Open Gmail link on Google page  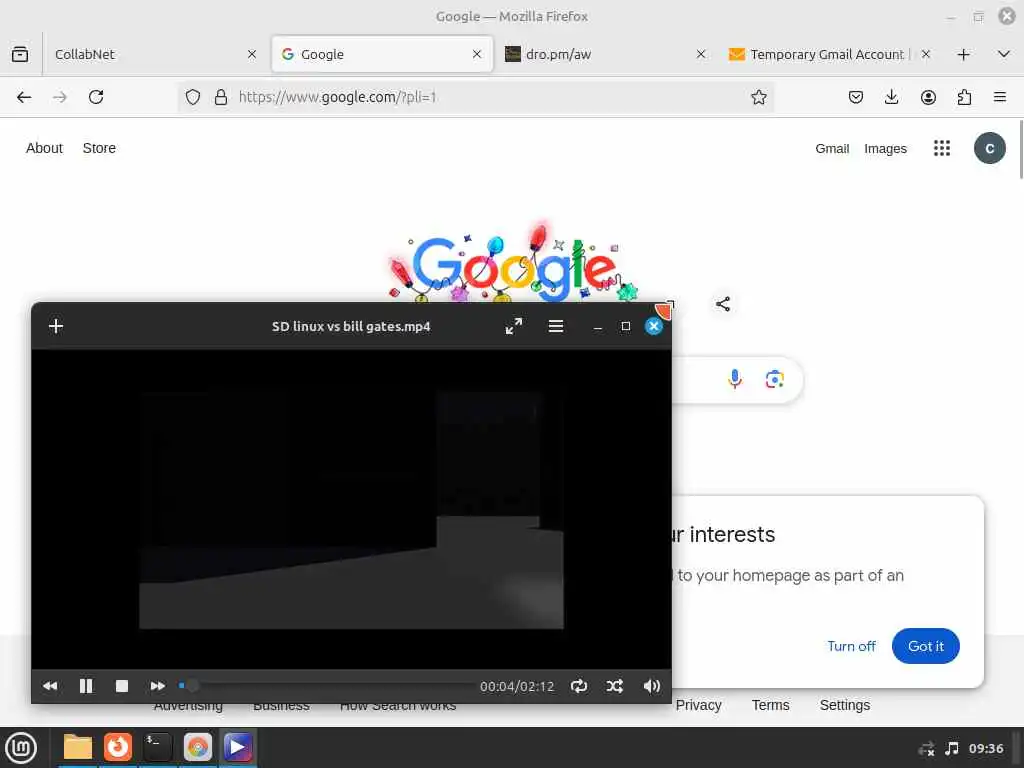[x=832, y=148]
